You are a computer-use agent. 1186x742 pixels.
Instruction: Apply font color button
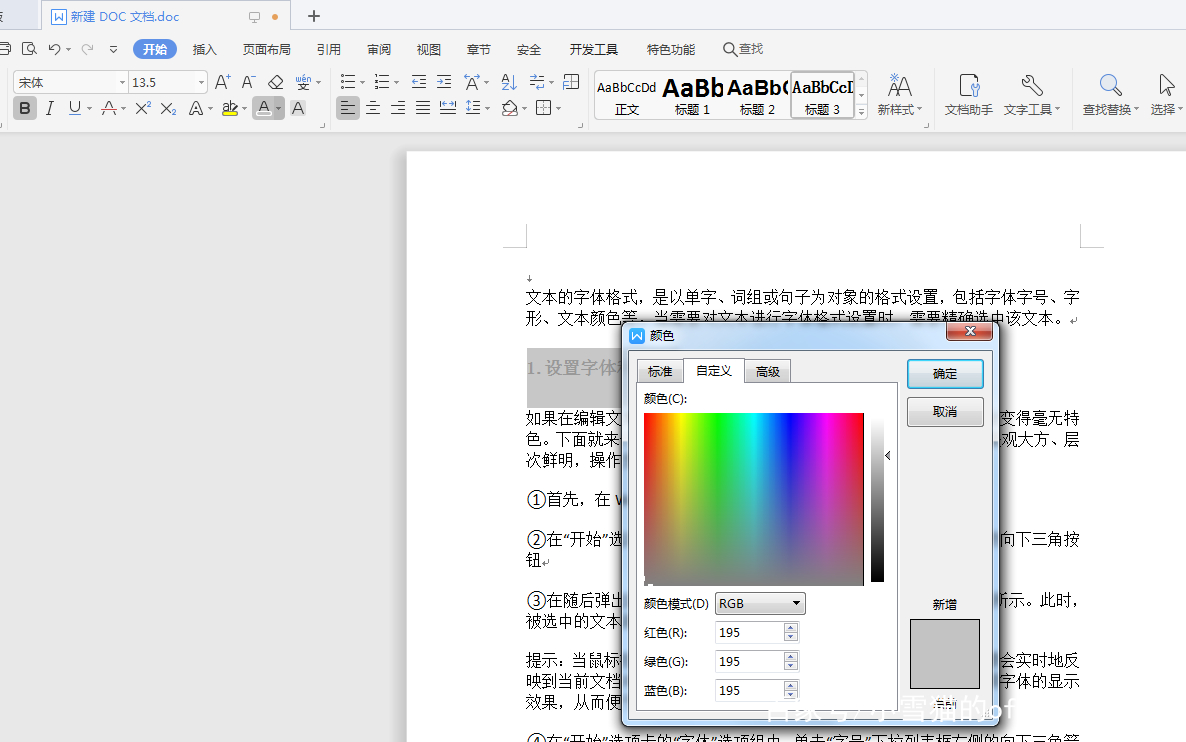point(263,108)
